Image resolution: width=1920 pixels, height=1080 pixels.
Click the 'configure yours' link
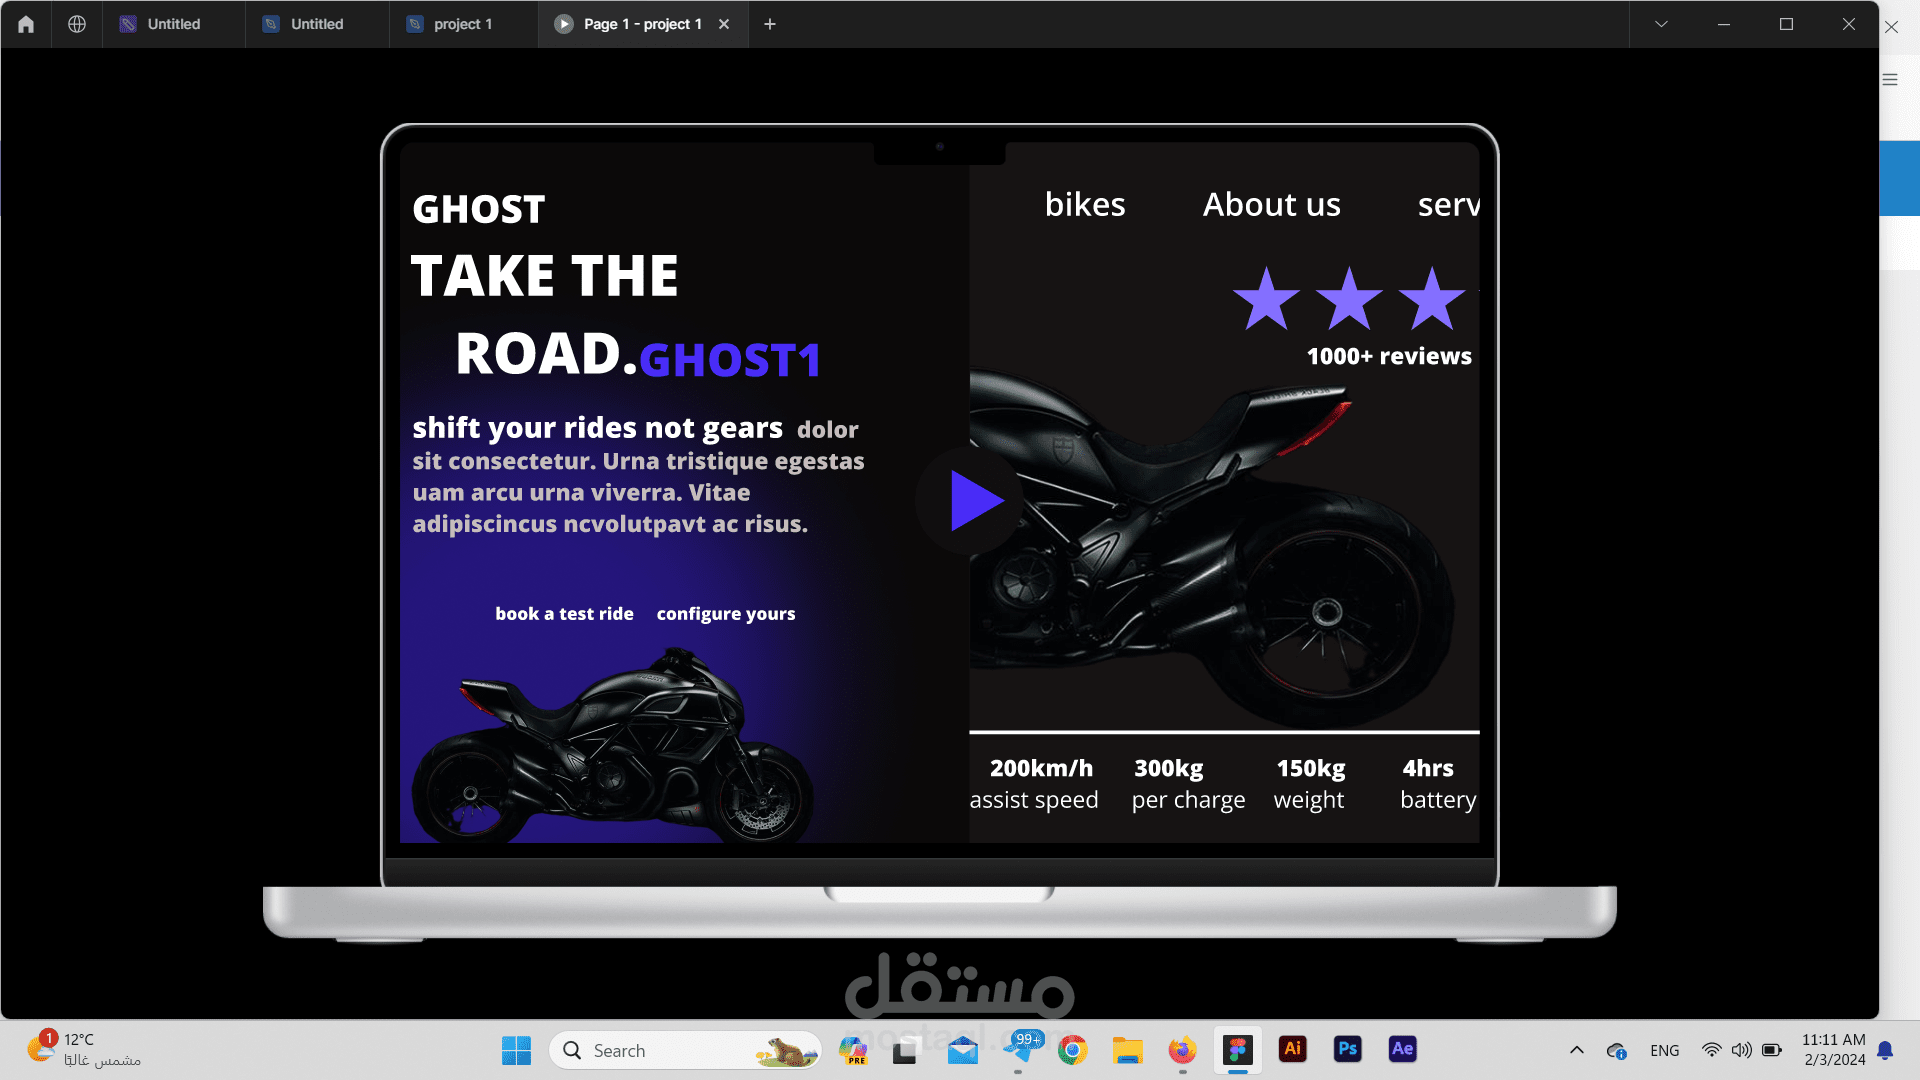click(725, 614)
